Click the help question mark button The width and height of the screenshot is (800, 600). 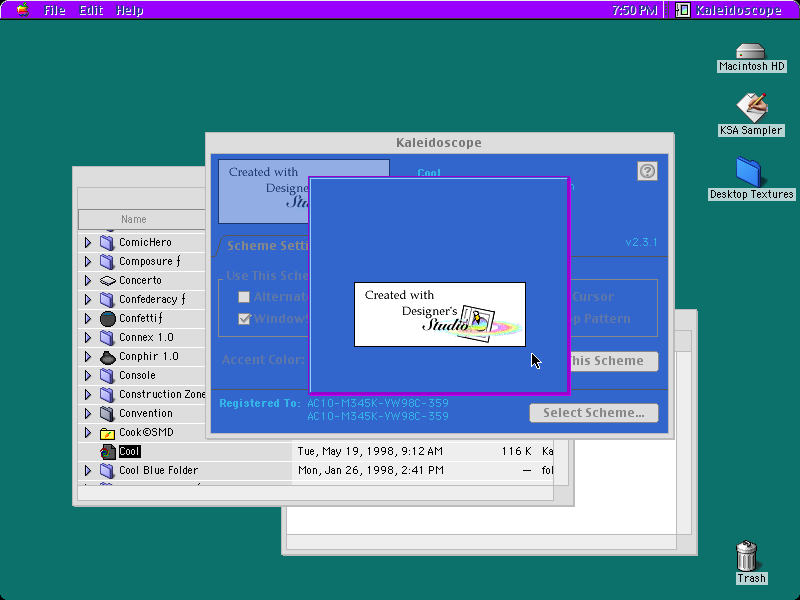(647, 171)
